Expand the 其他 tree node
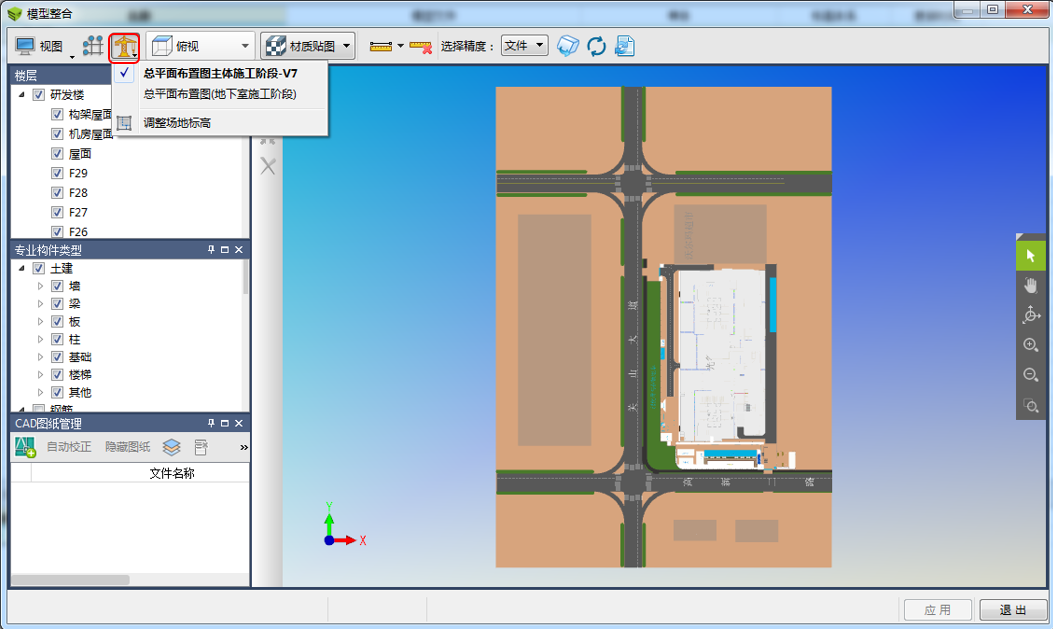 40,392
